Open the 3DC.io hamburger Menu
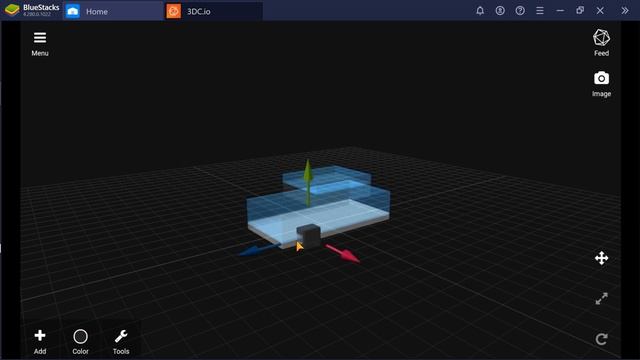Image resolution: width=640 pixels, height=360 pixels. pos(40,44)
